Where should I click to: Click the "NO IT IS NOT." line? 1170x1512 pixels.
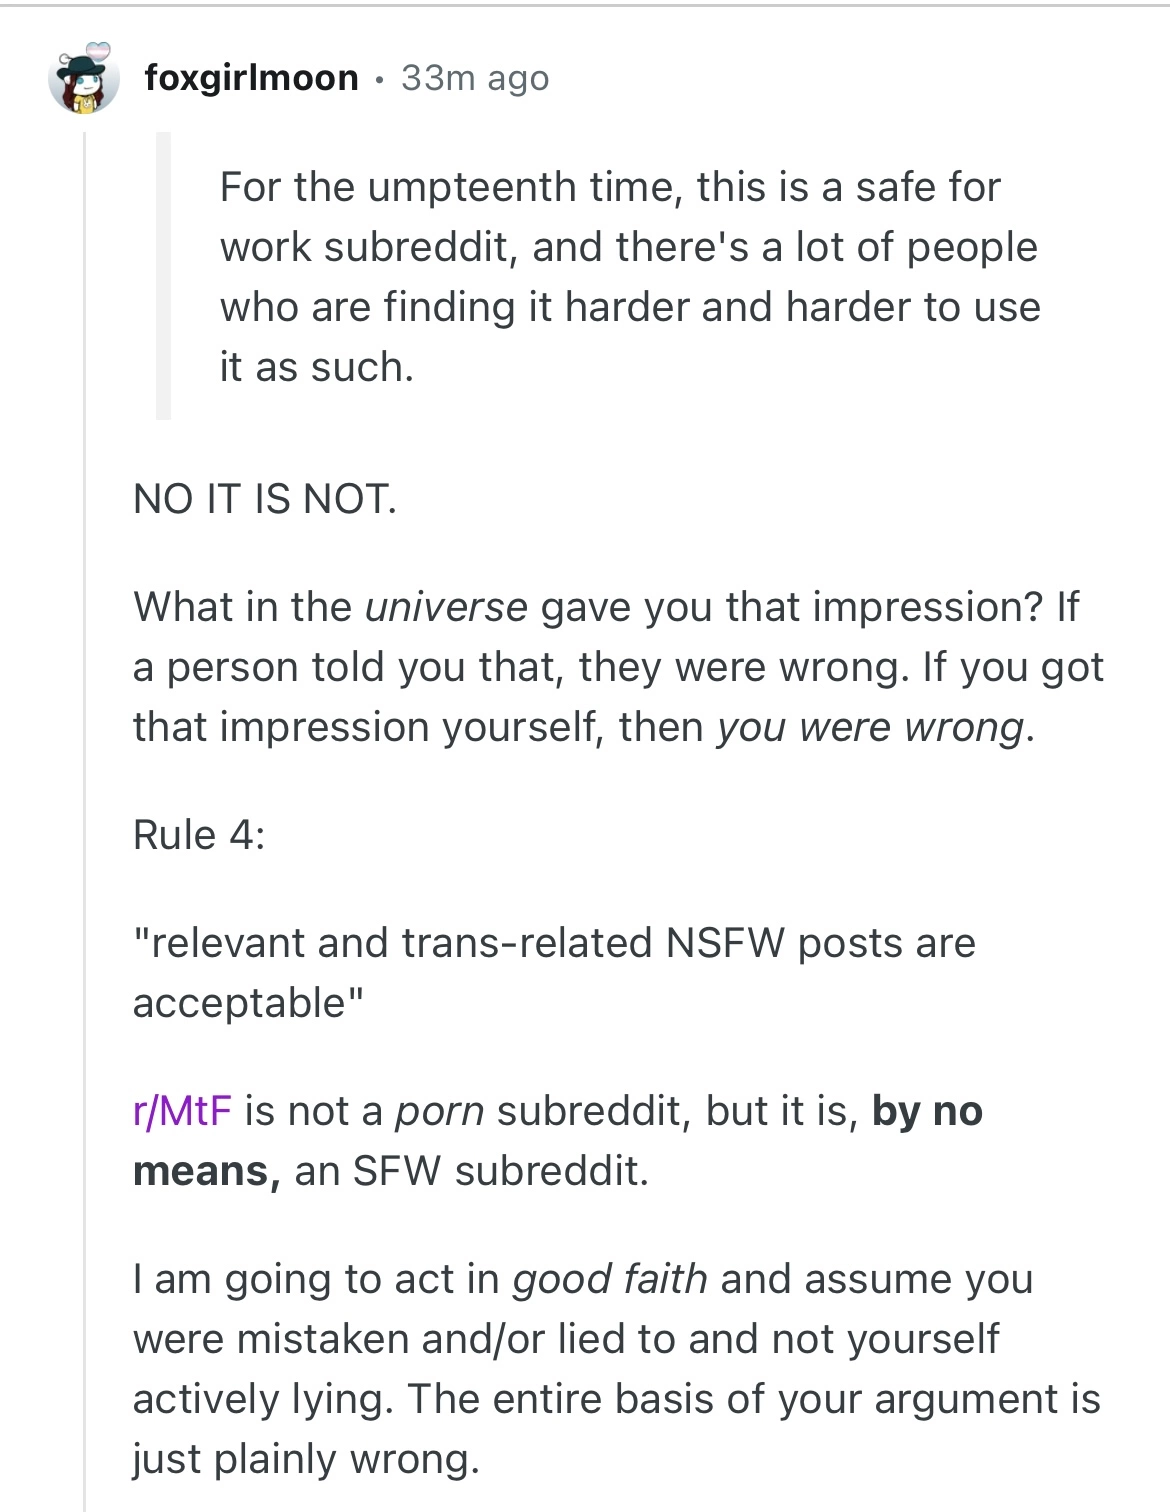click(x=265, y=498)
